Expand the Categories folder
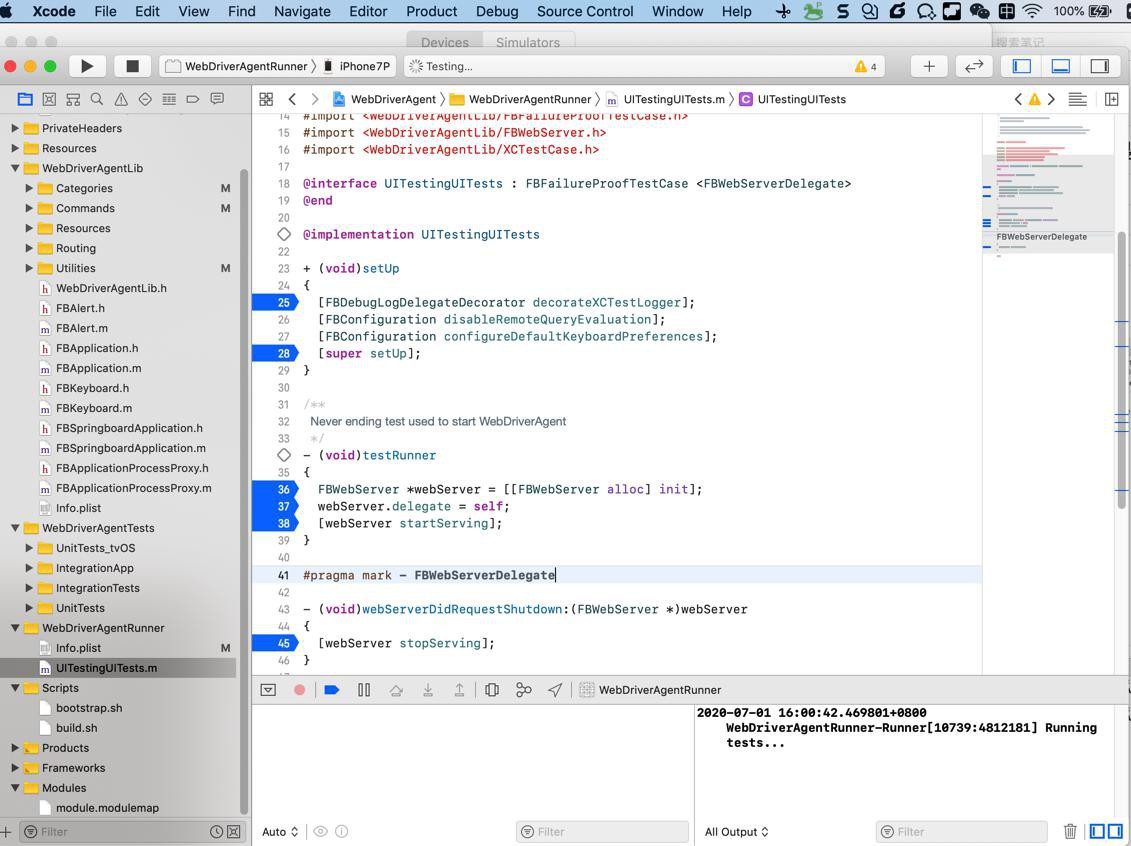 [29, 188]
